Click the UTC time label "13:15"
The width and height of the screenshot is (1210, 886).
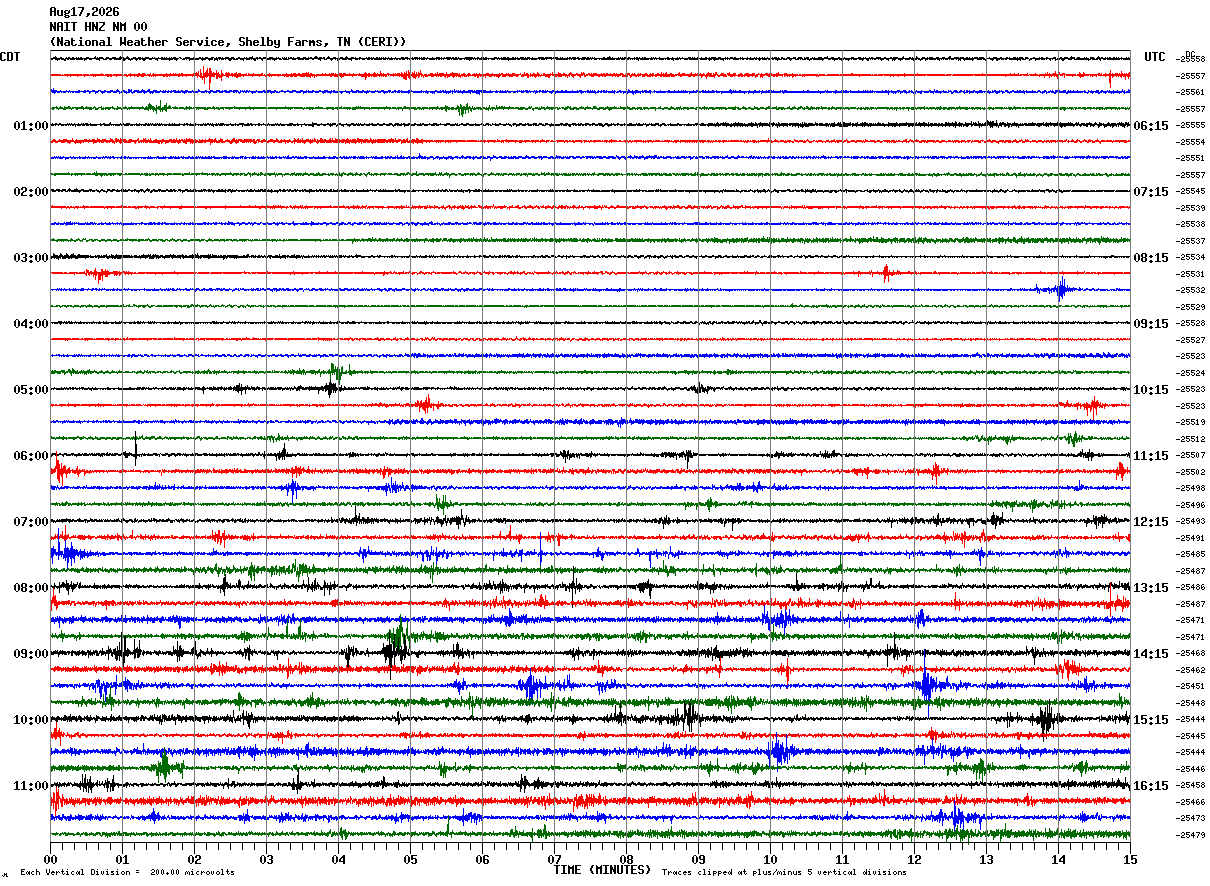(1151, 588)
